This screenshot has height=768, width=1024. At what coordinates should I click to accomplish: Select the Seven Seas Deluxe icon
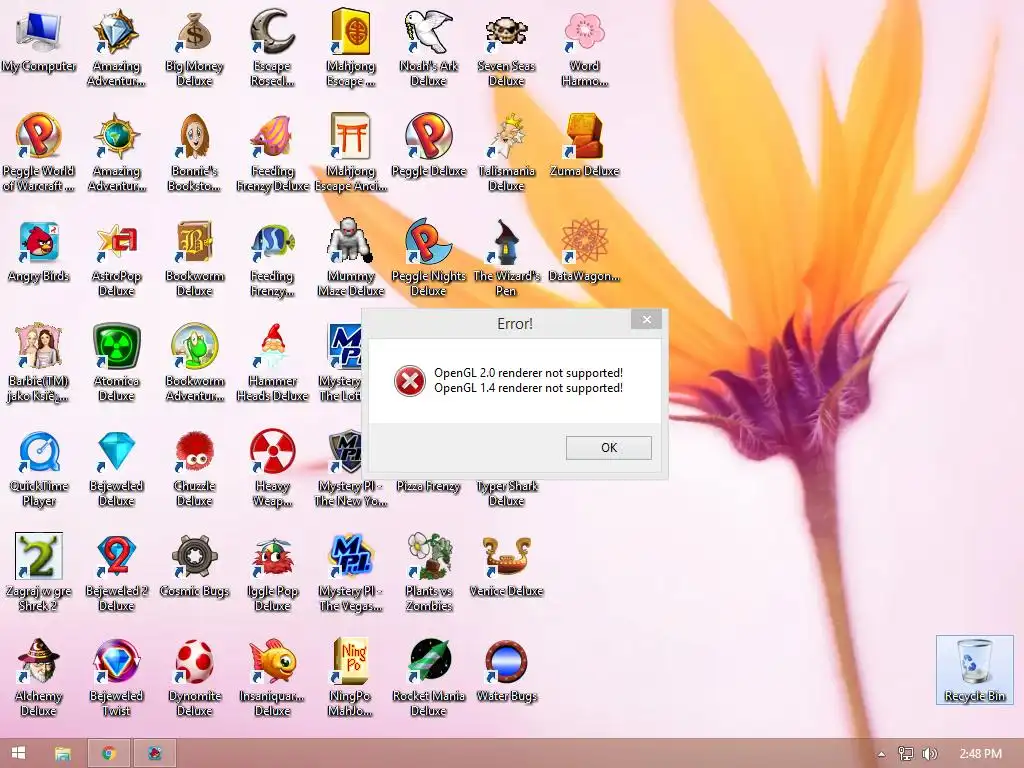click(506, 31)
